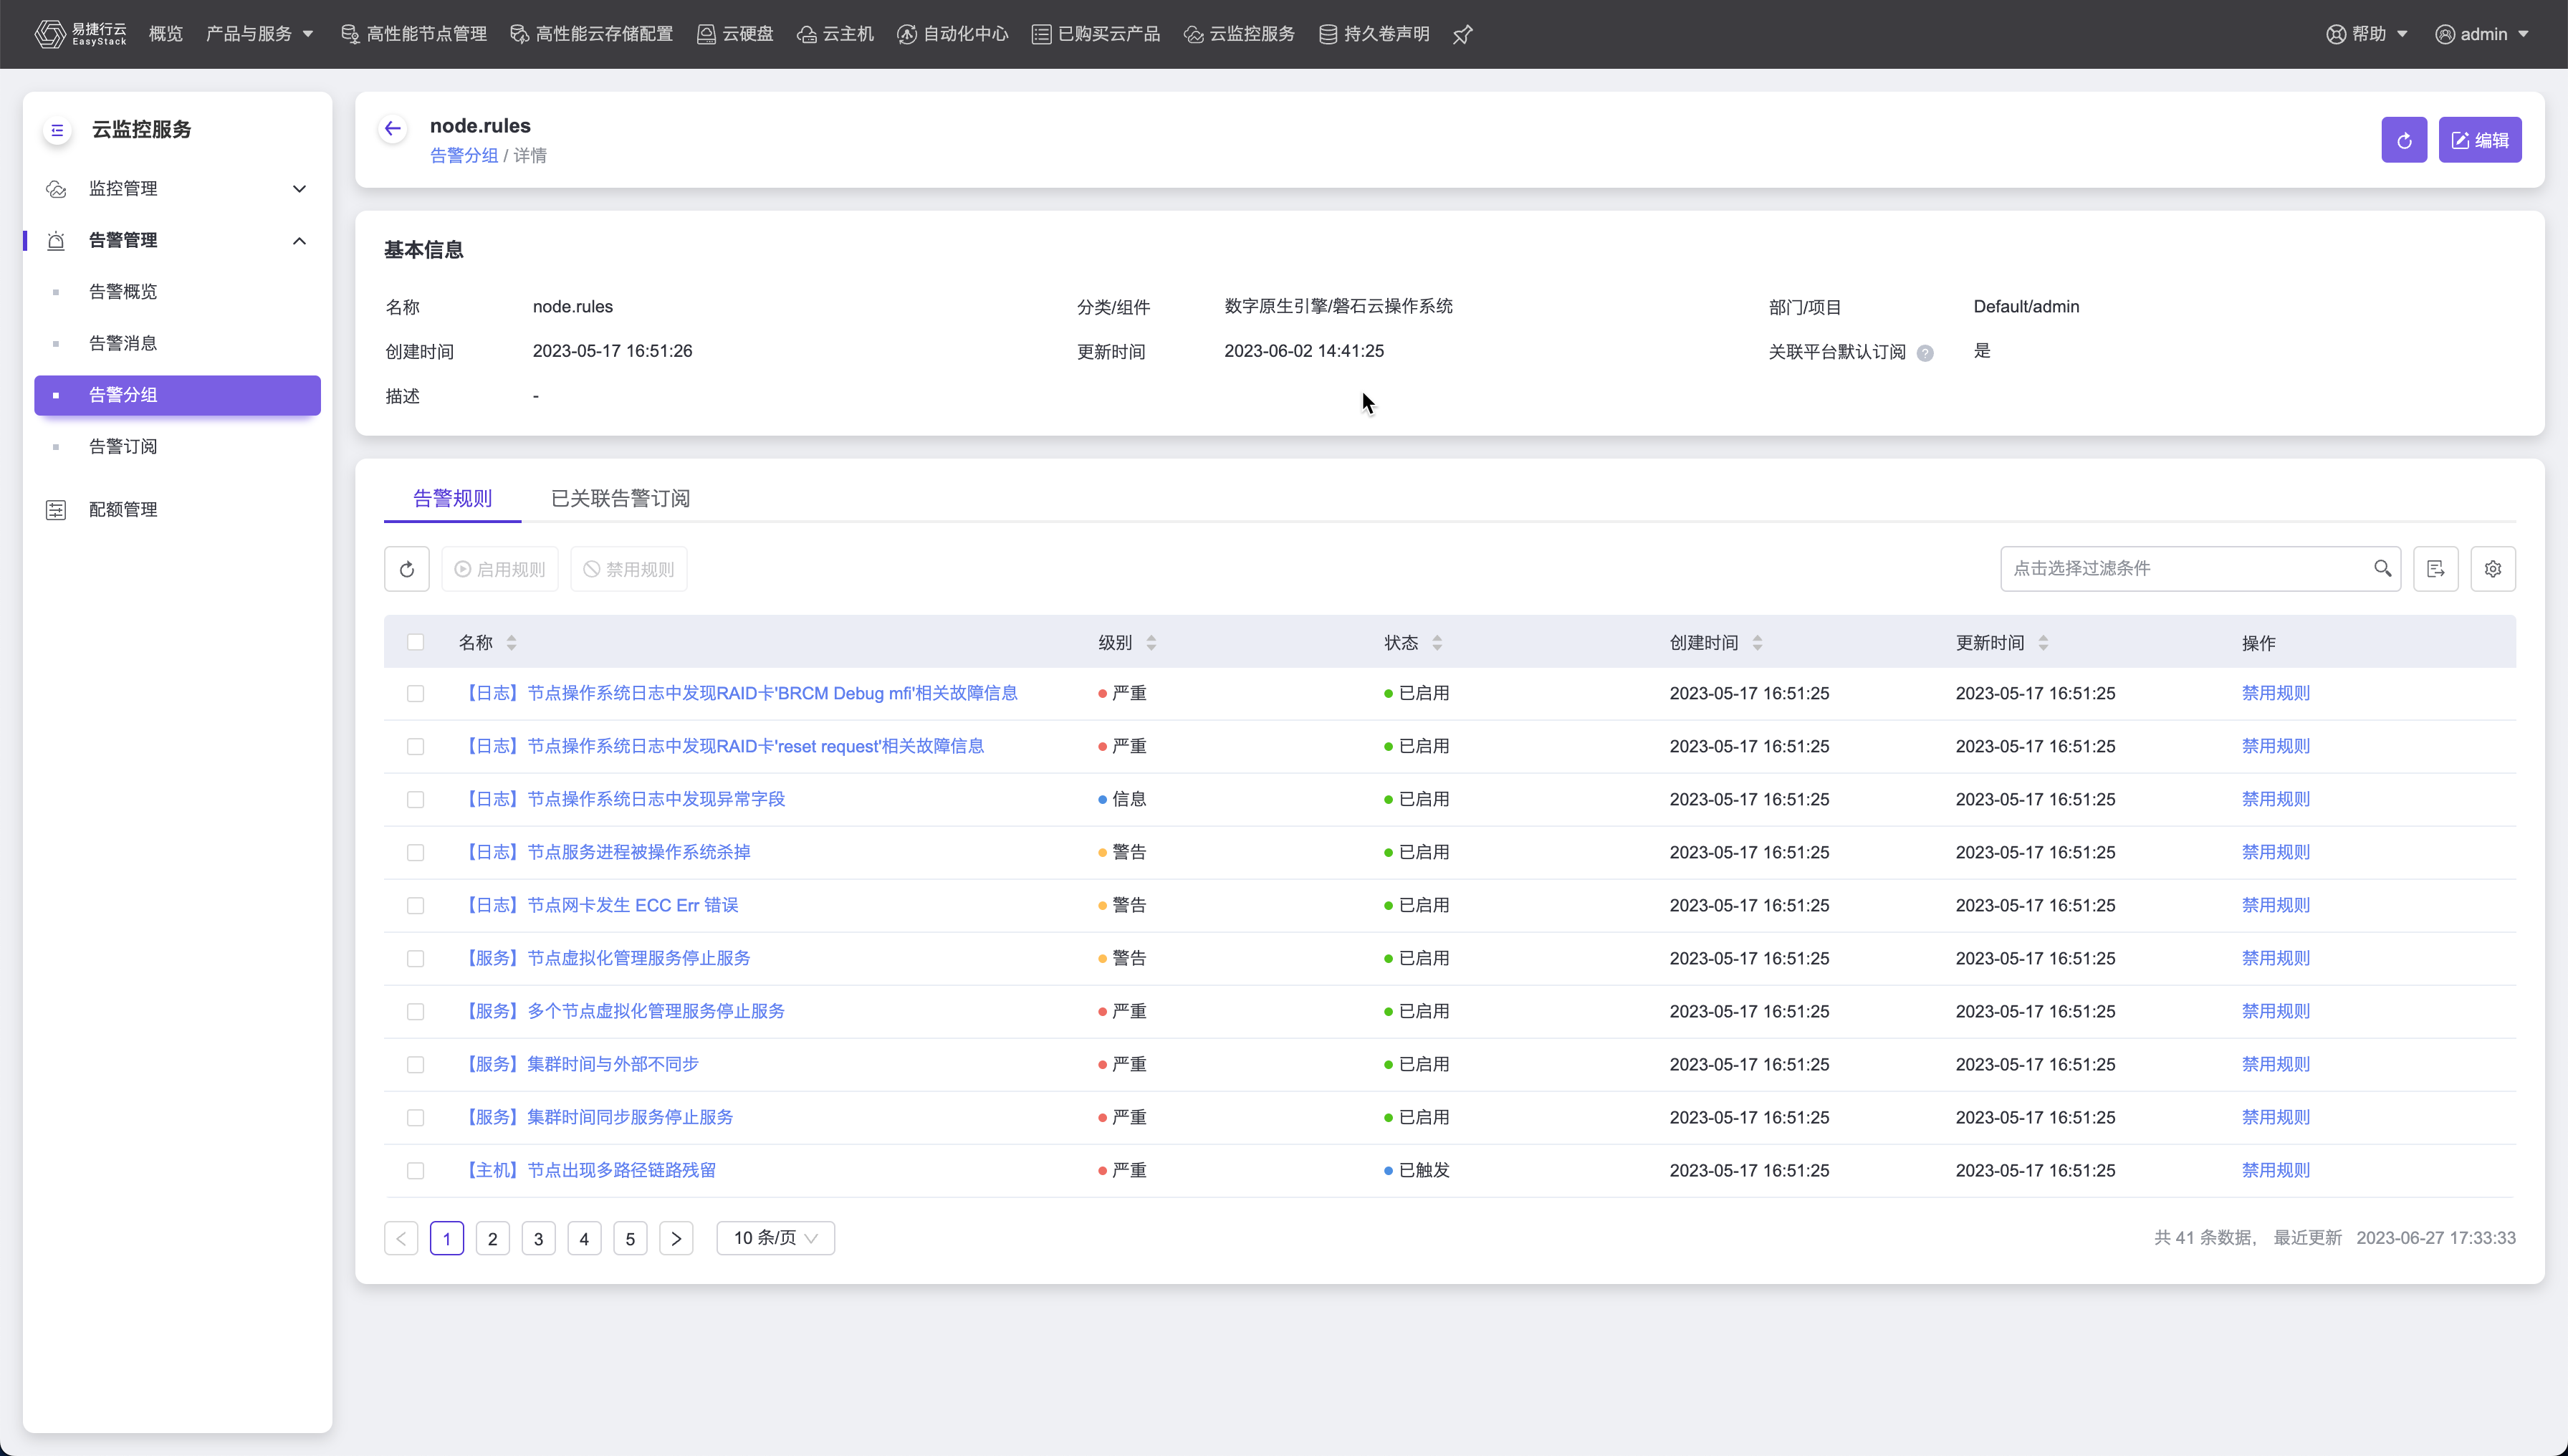Click search magnifier in filter box
The width and height of the screenshot is (2568, 1456).
coord(2382,568)
